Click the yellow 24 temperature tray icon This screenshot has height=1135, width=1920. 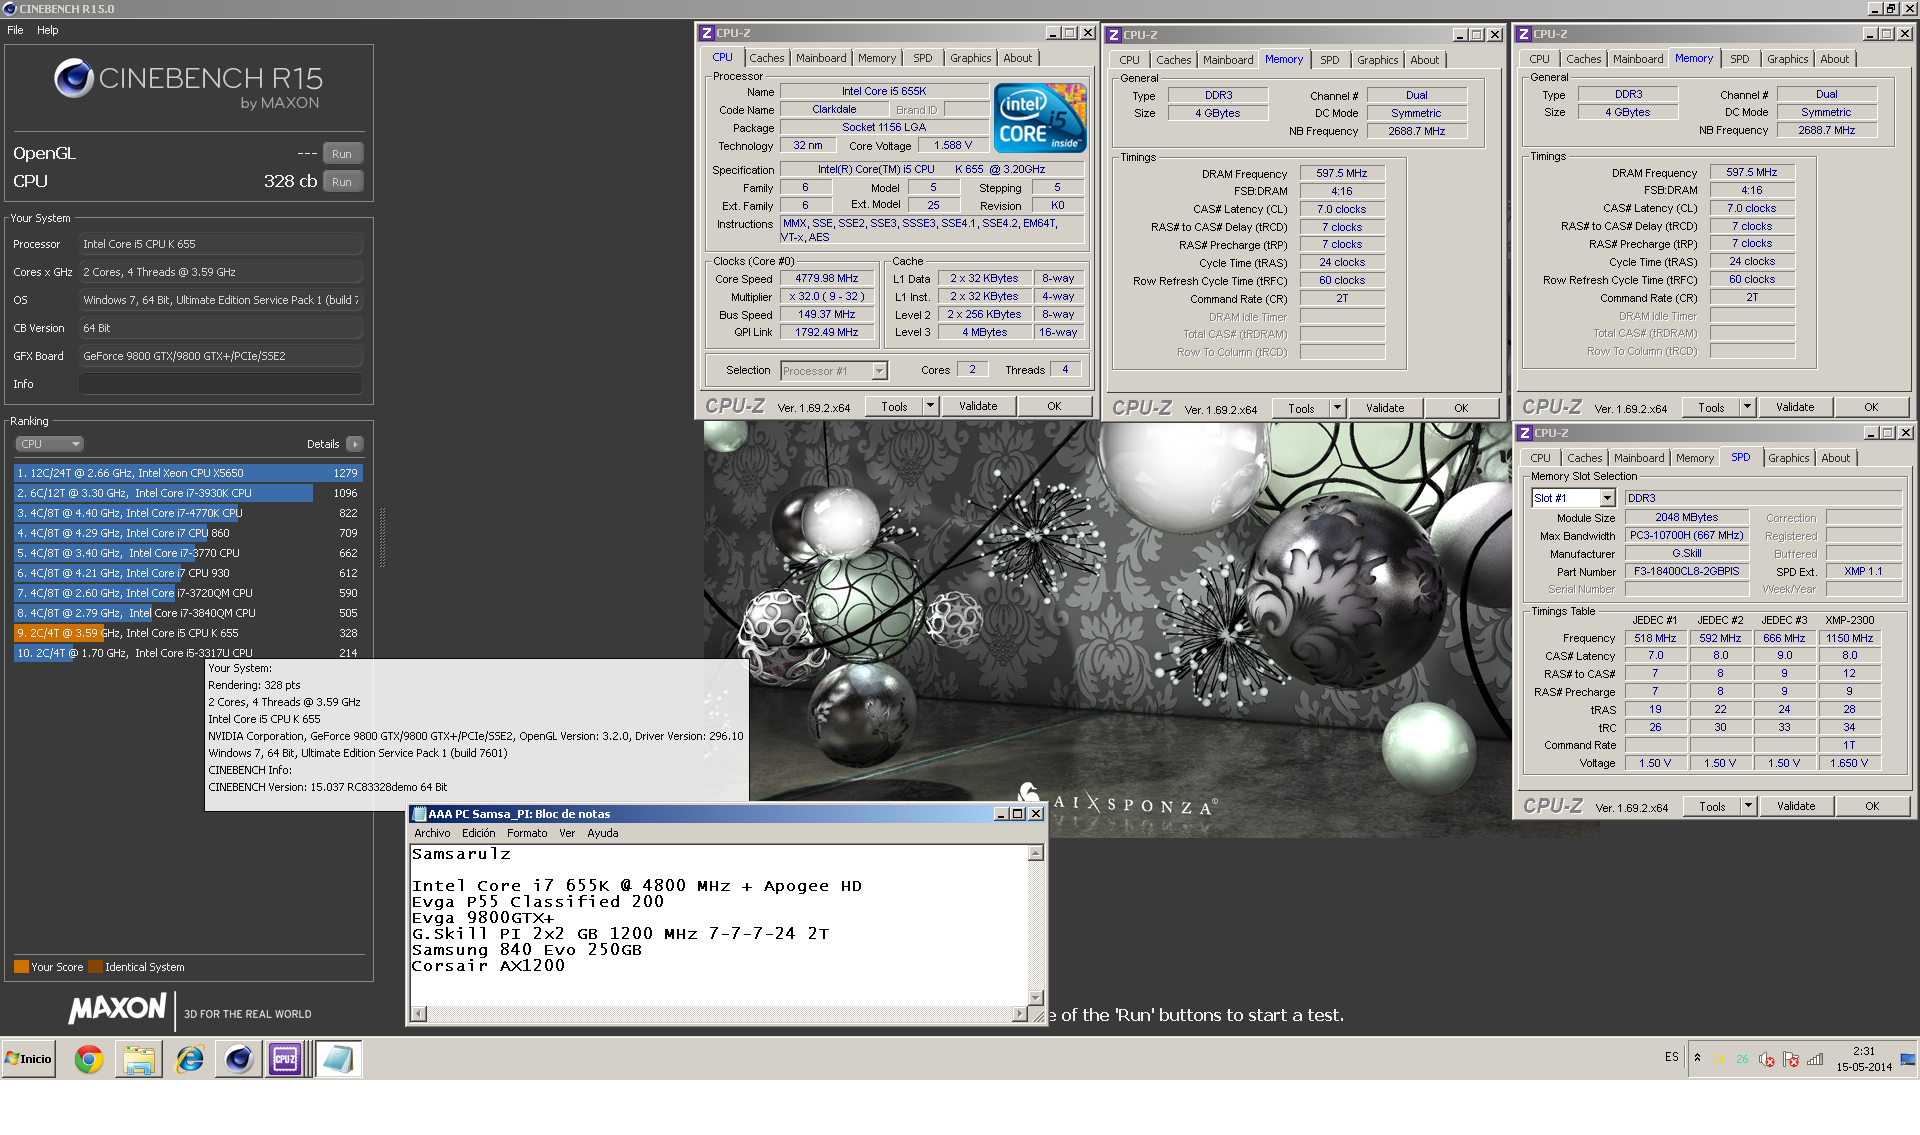[x=1719, y=1060]
